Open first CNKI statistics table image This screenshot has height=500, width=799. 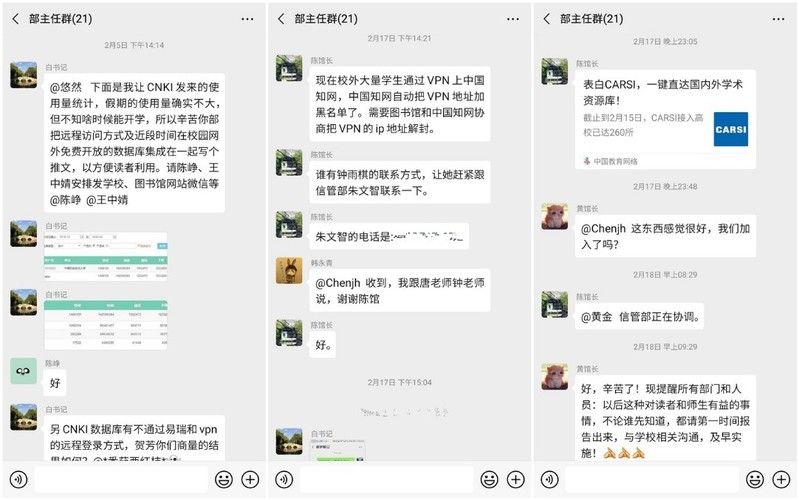105,256
